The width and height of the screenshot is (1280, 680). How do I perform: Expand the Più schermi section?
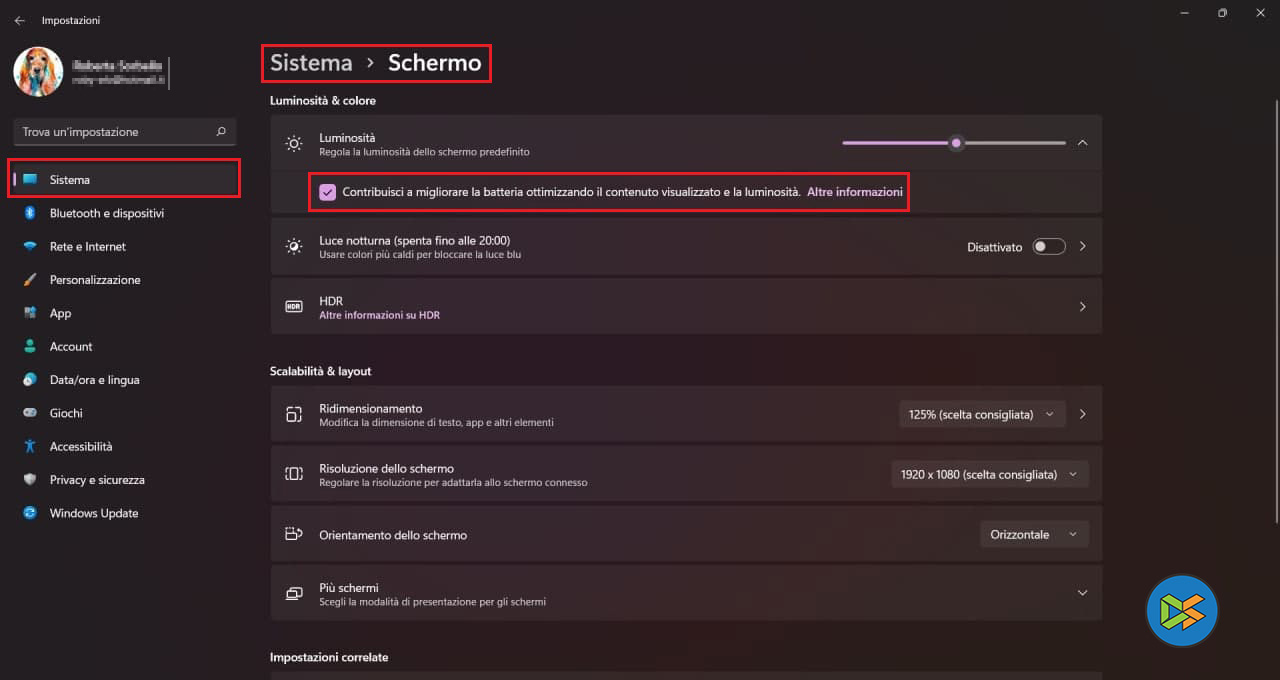[1082, 593]
